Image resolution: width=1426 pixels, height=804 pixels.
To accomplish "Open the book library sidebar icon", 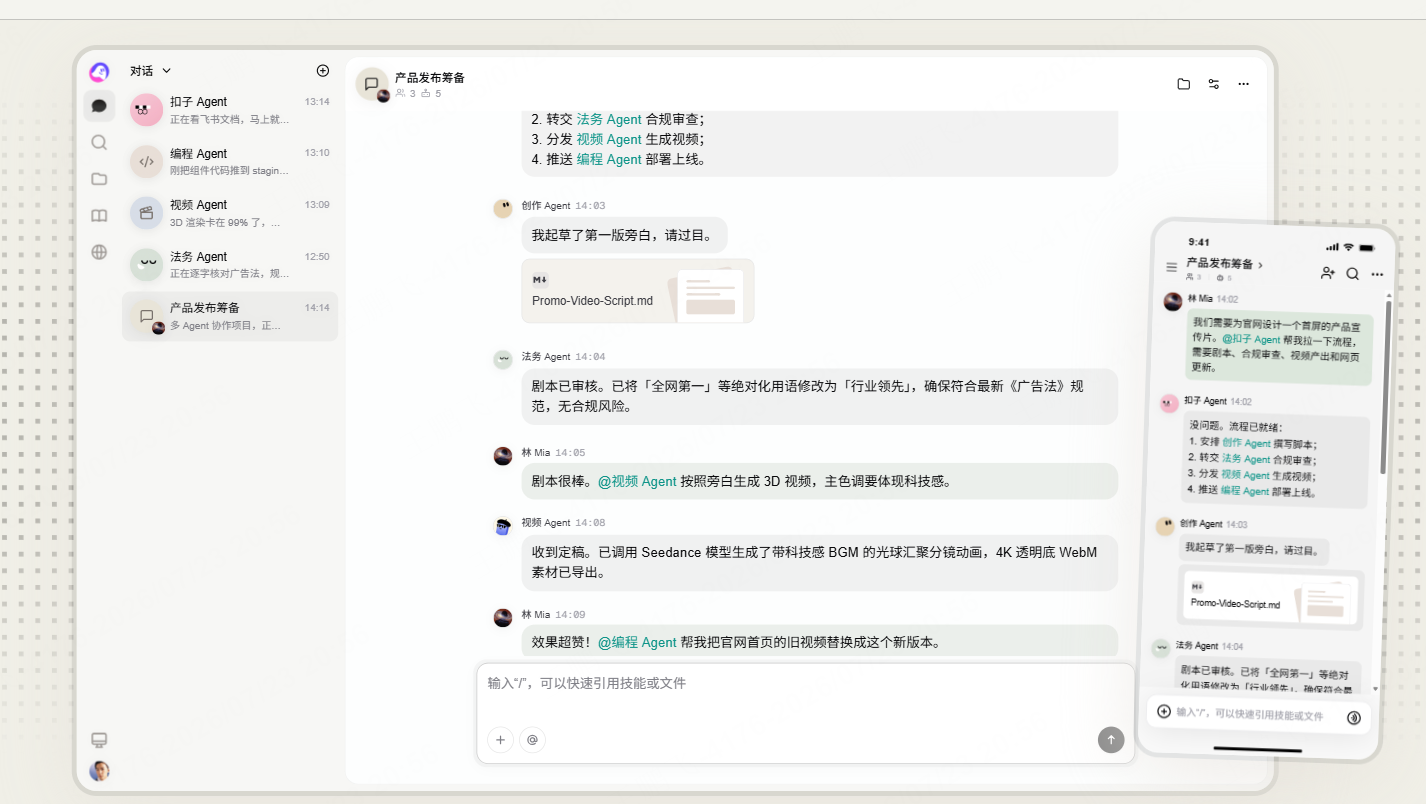I will [x=99, y=216].
